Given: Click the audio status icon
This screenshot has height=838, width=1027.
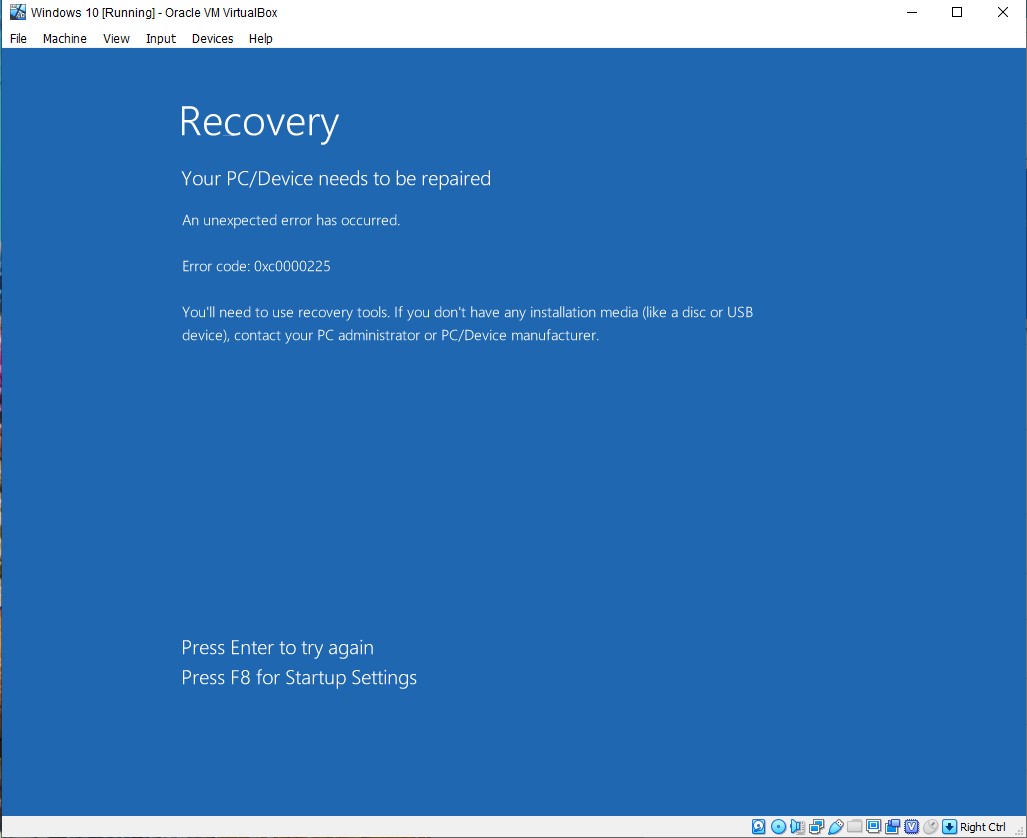Looking at the screenshot, I should pyautogui.click(x=797, y=827).
